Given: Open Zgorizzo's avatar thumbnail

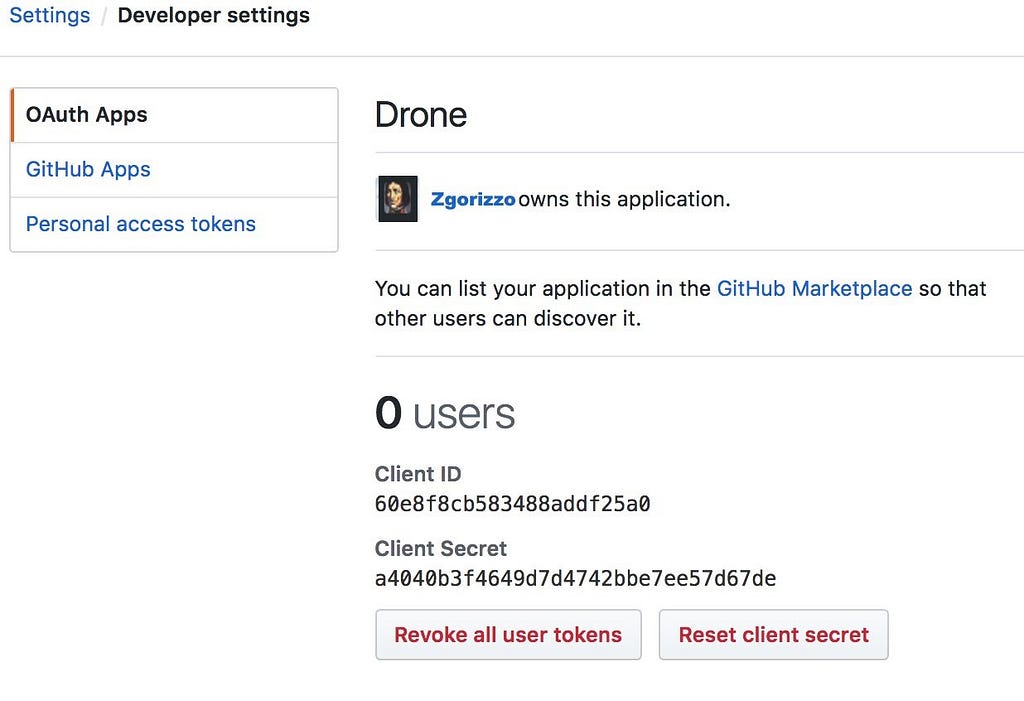Looking at the screenshot, I should 398,199.
